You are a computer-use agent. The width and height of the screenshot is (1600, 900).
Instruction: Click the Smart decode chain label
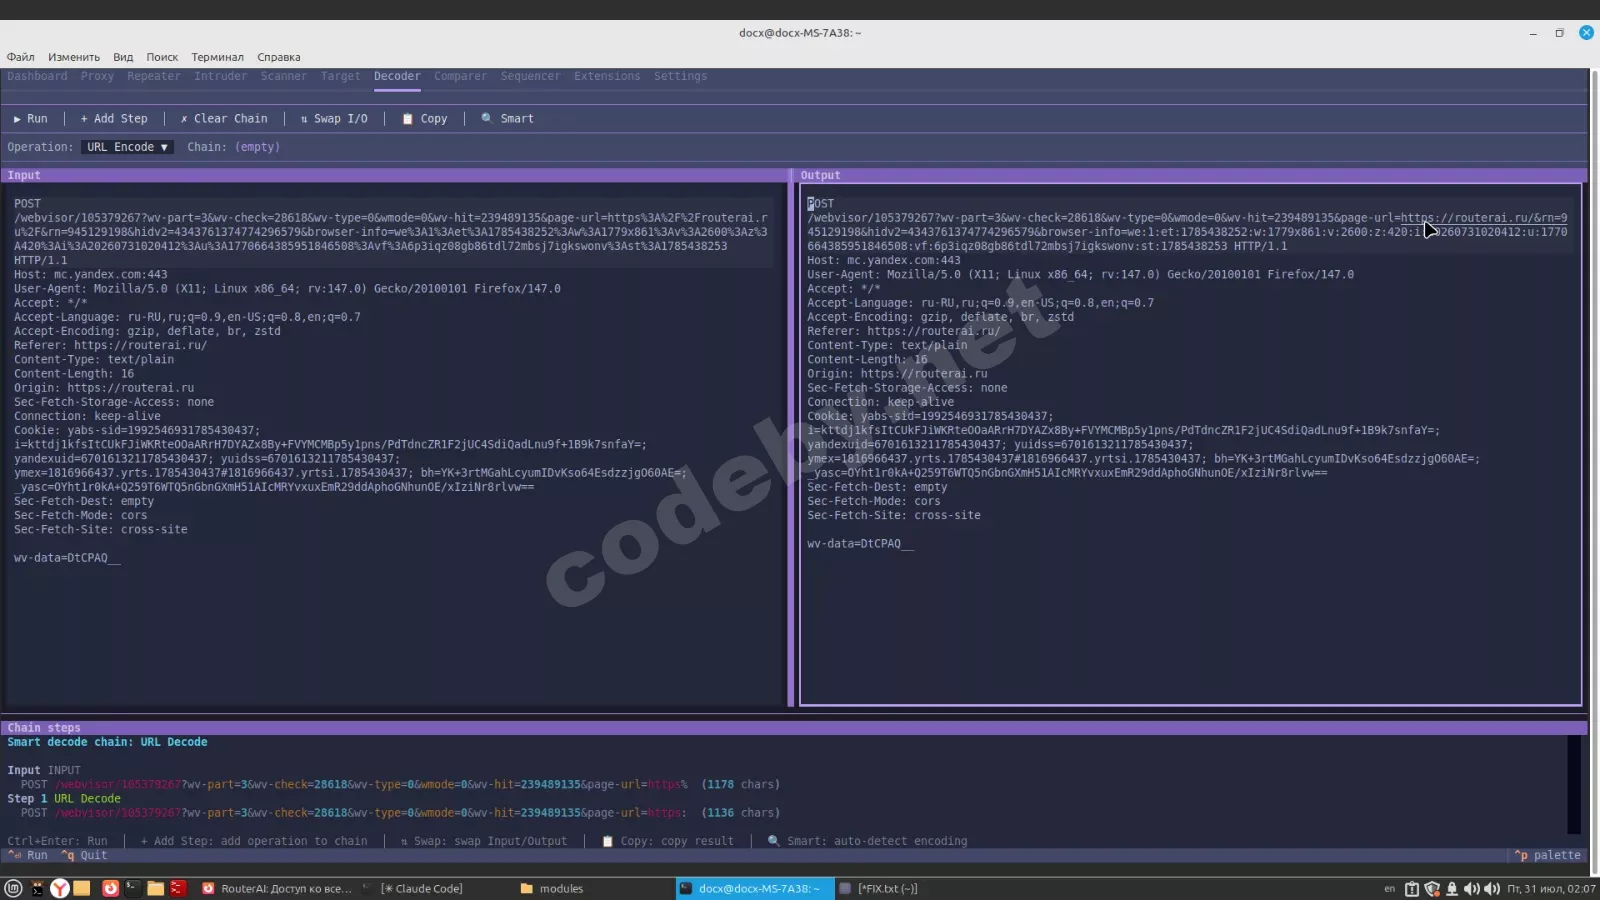[107, 742]
